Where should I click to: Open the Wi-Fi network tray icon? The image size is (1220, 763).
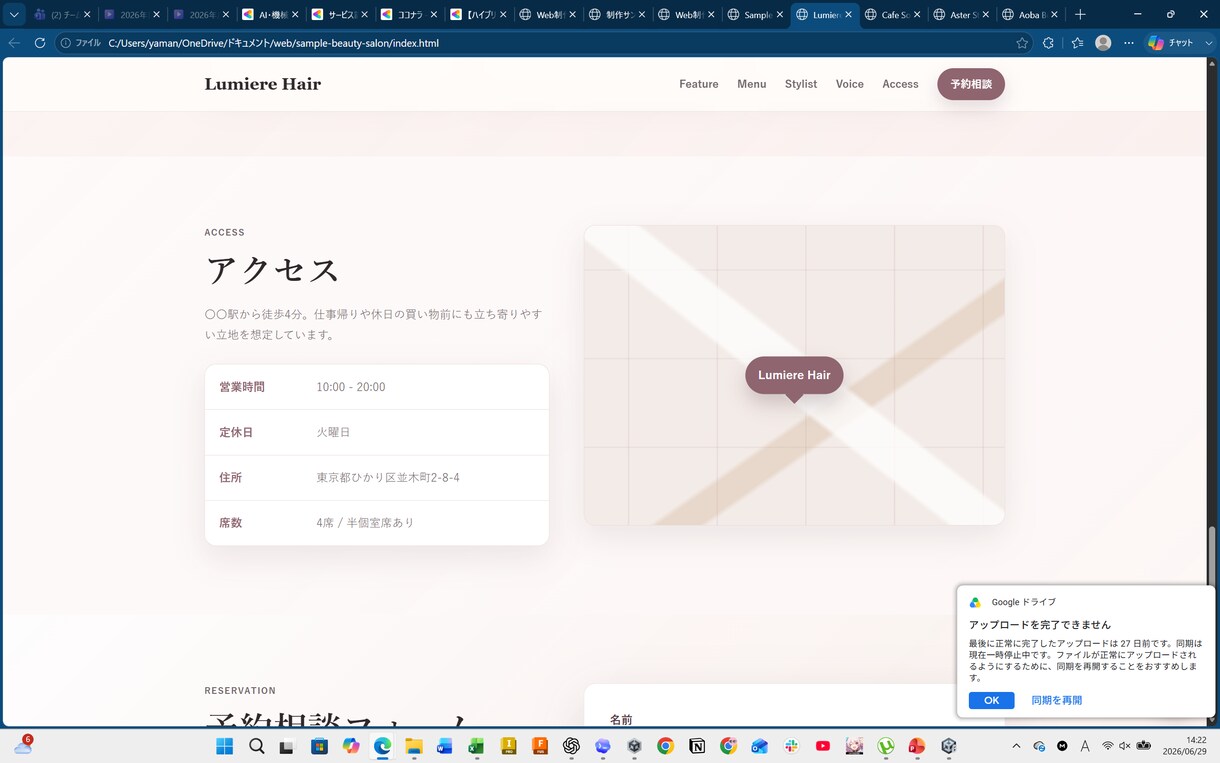click(x=1108, y=746)
